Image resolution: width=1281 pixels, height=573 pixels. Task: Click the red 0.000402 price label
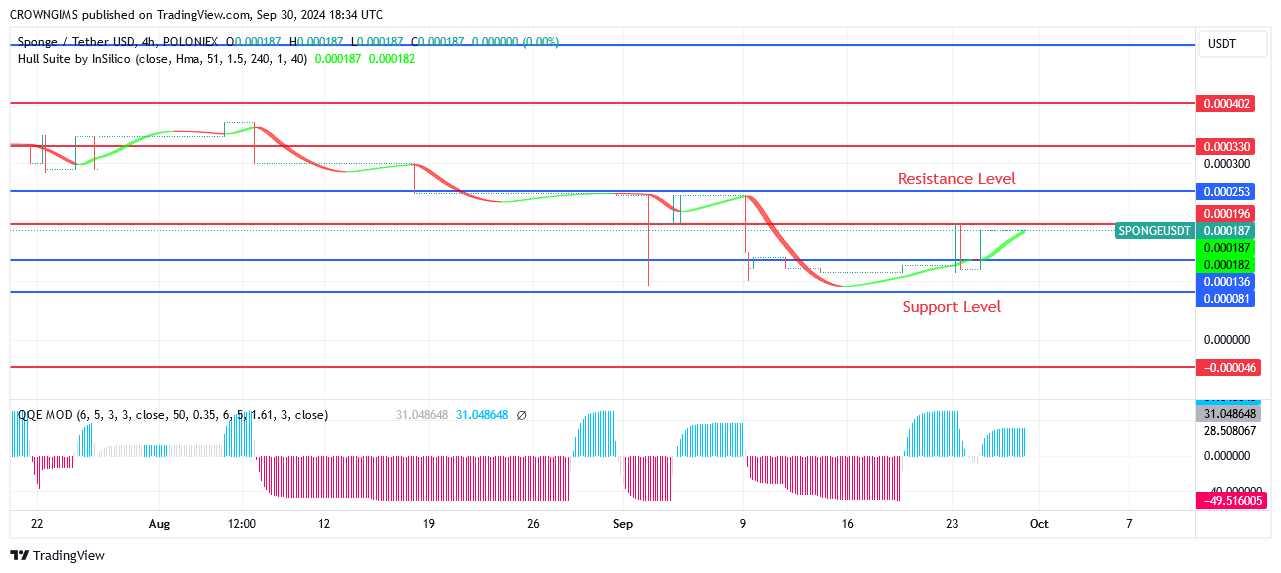coord(1227,104)
